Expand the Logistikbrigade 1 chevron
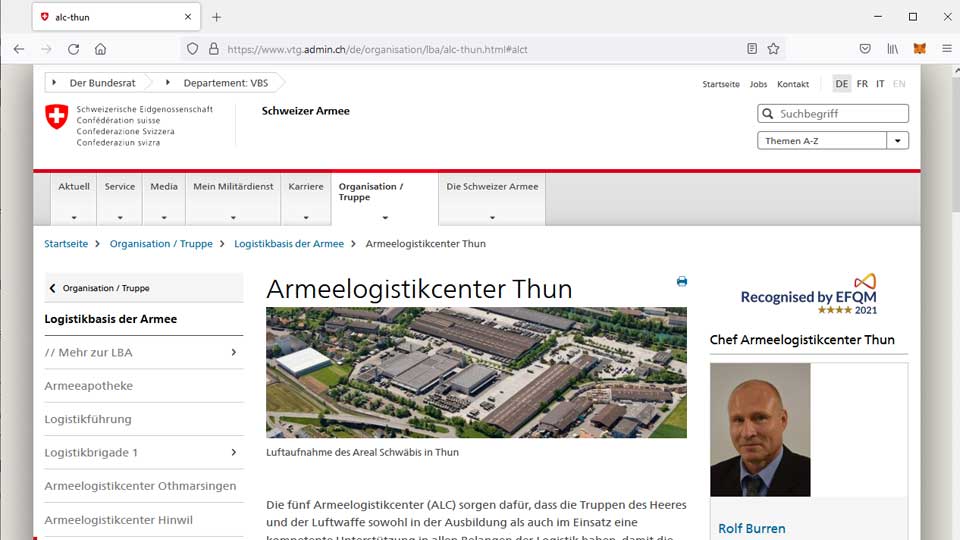This screenshot has width=960, height=540. pos(234,452)
